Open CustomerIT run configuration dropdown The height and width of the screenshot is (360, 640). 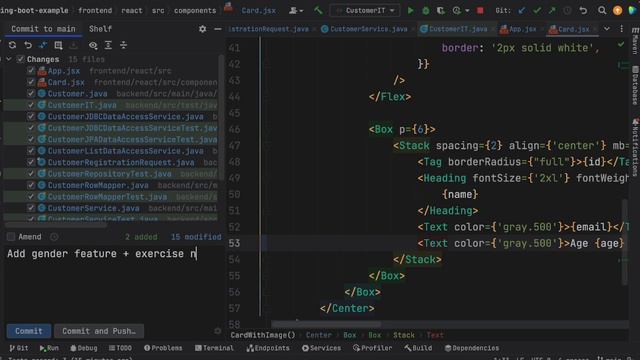[365, 11]
